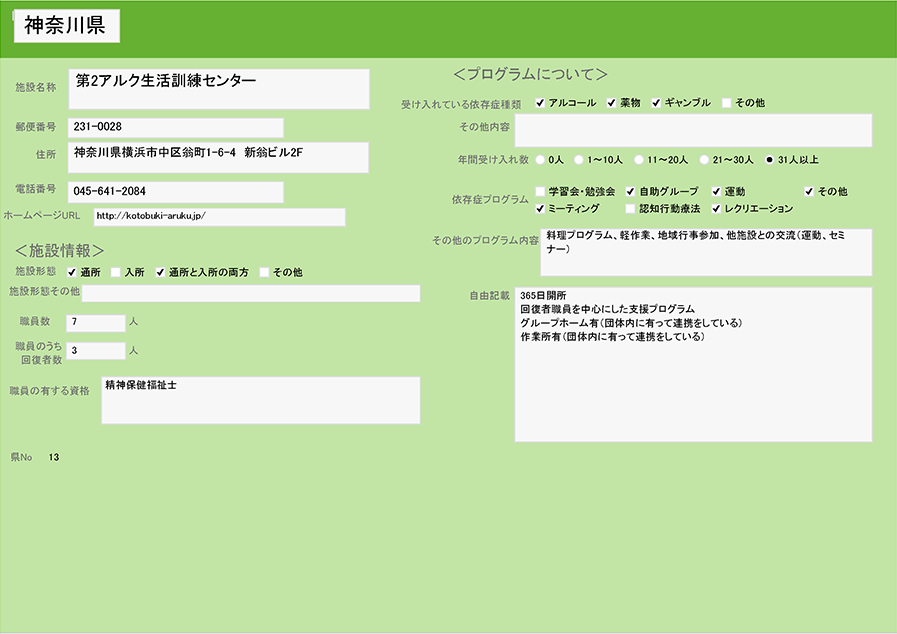The height and width of the screenshot is (634, 897).
Task: Click the ホームページURL field
Action: [219, 217]
